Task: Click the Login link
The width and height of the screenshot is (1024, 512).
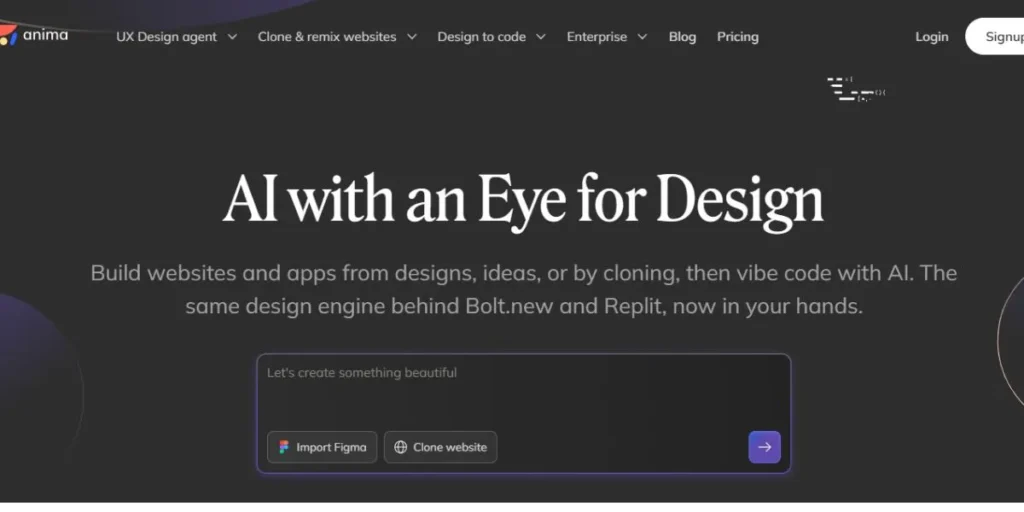Action: (x=931, y=37)
